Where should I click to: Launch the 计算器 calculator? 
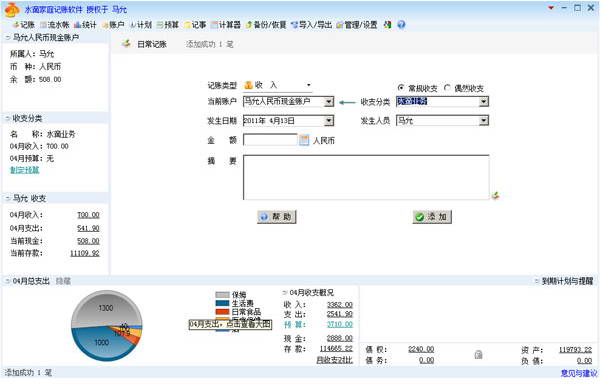click(226, 25)
